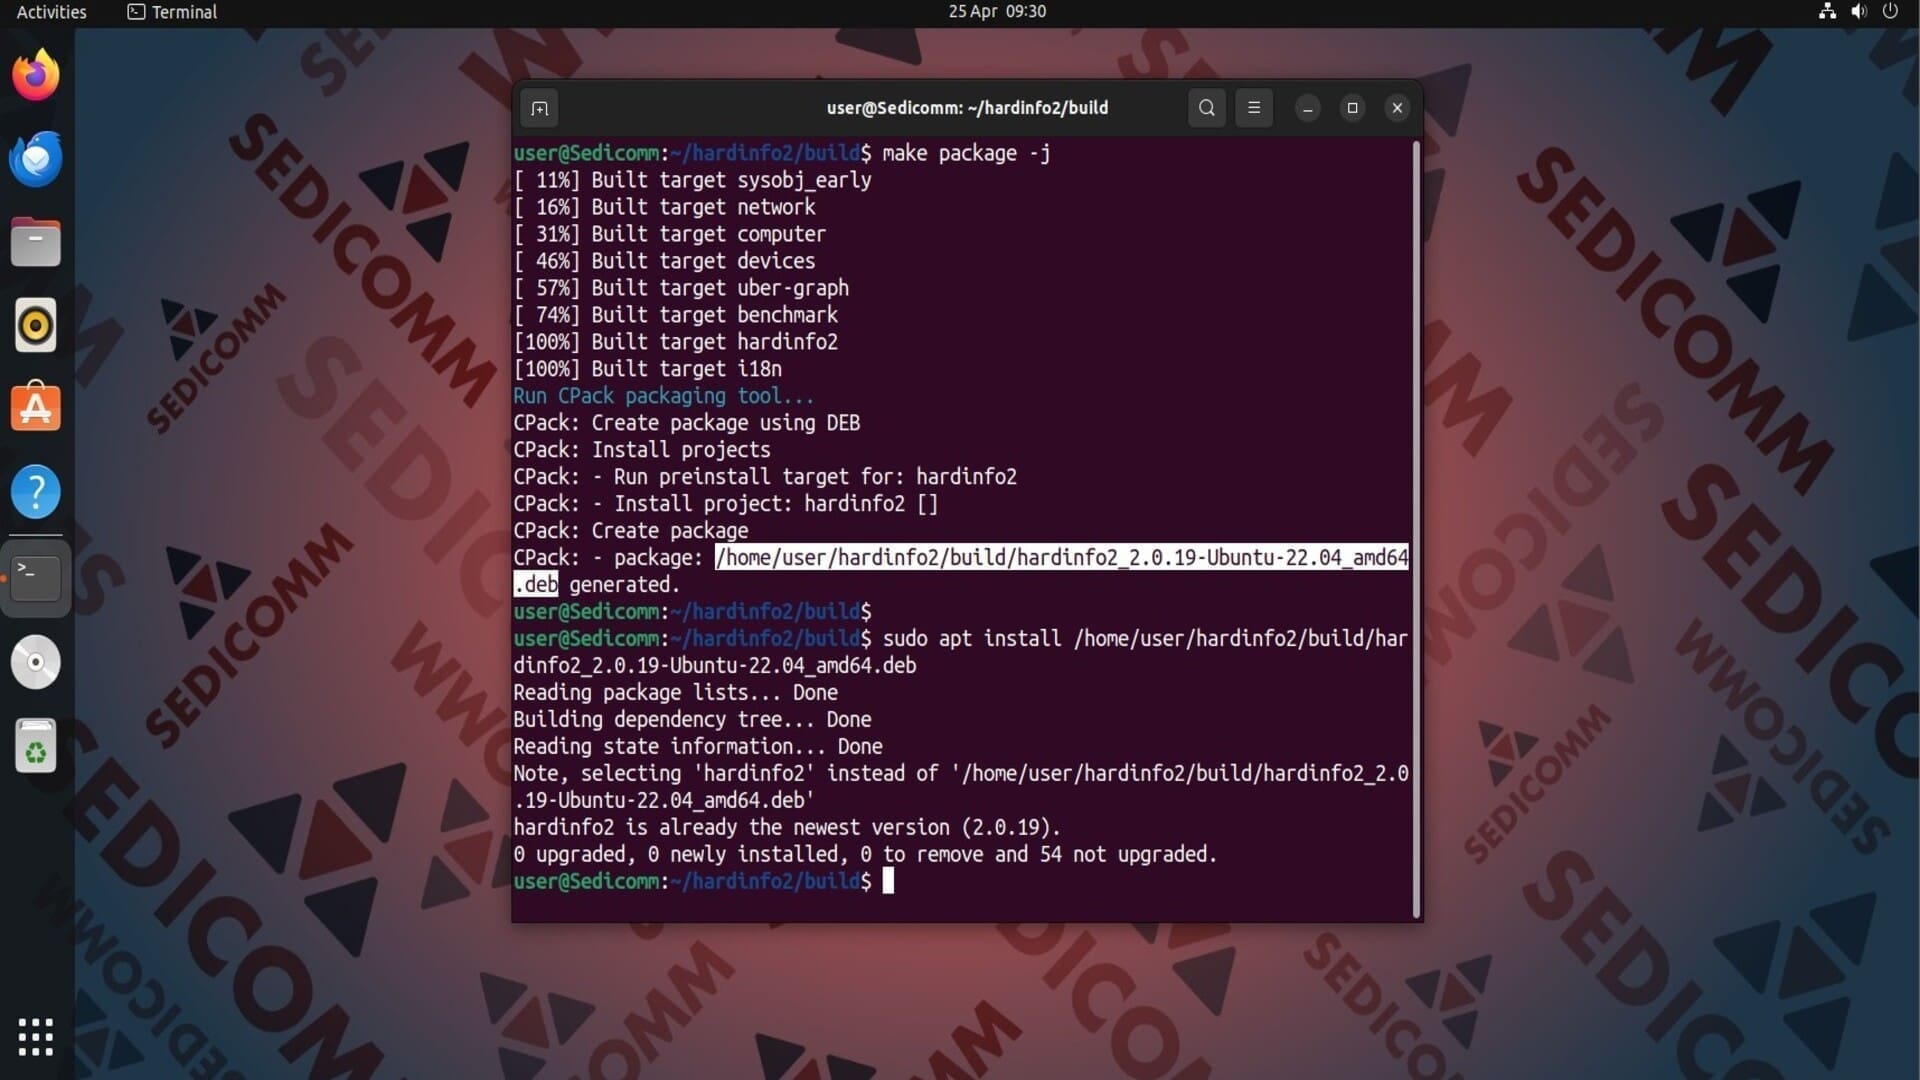Launch Rhythmbox music player
The height and width of the screenshot is (1080, 1920).
pos(36,326)
